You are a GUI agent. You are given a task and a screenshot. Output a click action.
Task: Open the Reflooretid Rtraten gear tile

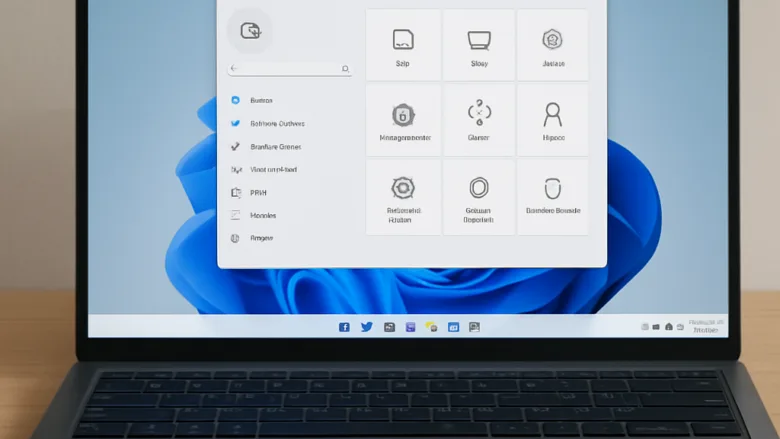pos(403,197)
